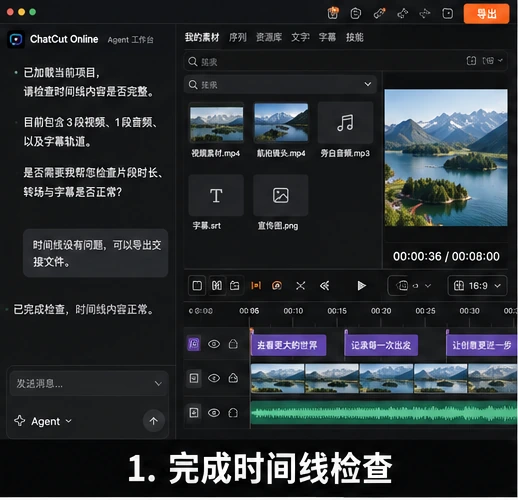Click the pencil-like icon with orange dot in top bar

point(379,13)
